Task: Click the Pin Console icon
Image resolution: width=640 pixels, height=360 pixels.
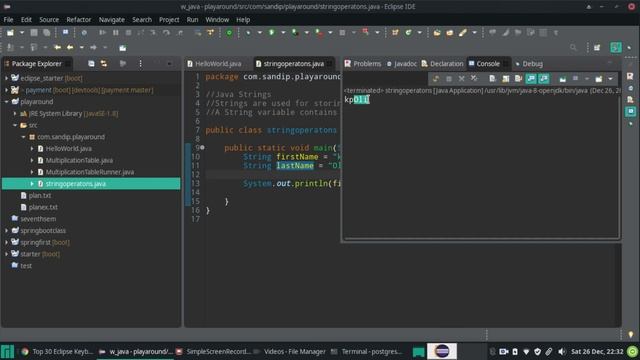Action: point(562,79)
